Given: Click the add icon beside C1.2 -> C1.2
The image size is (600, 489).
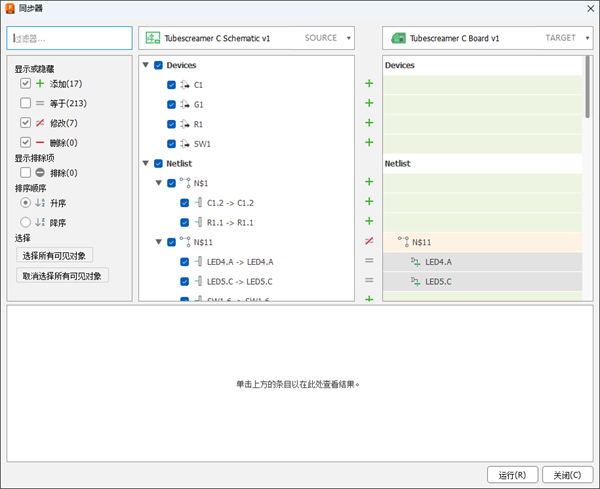Looking at the screenshot, I should pyautogui.click(x=369, y=201).
